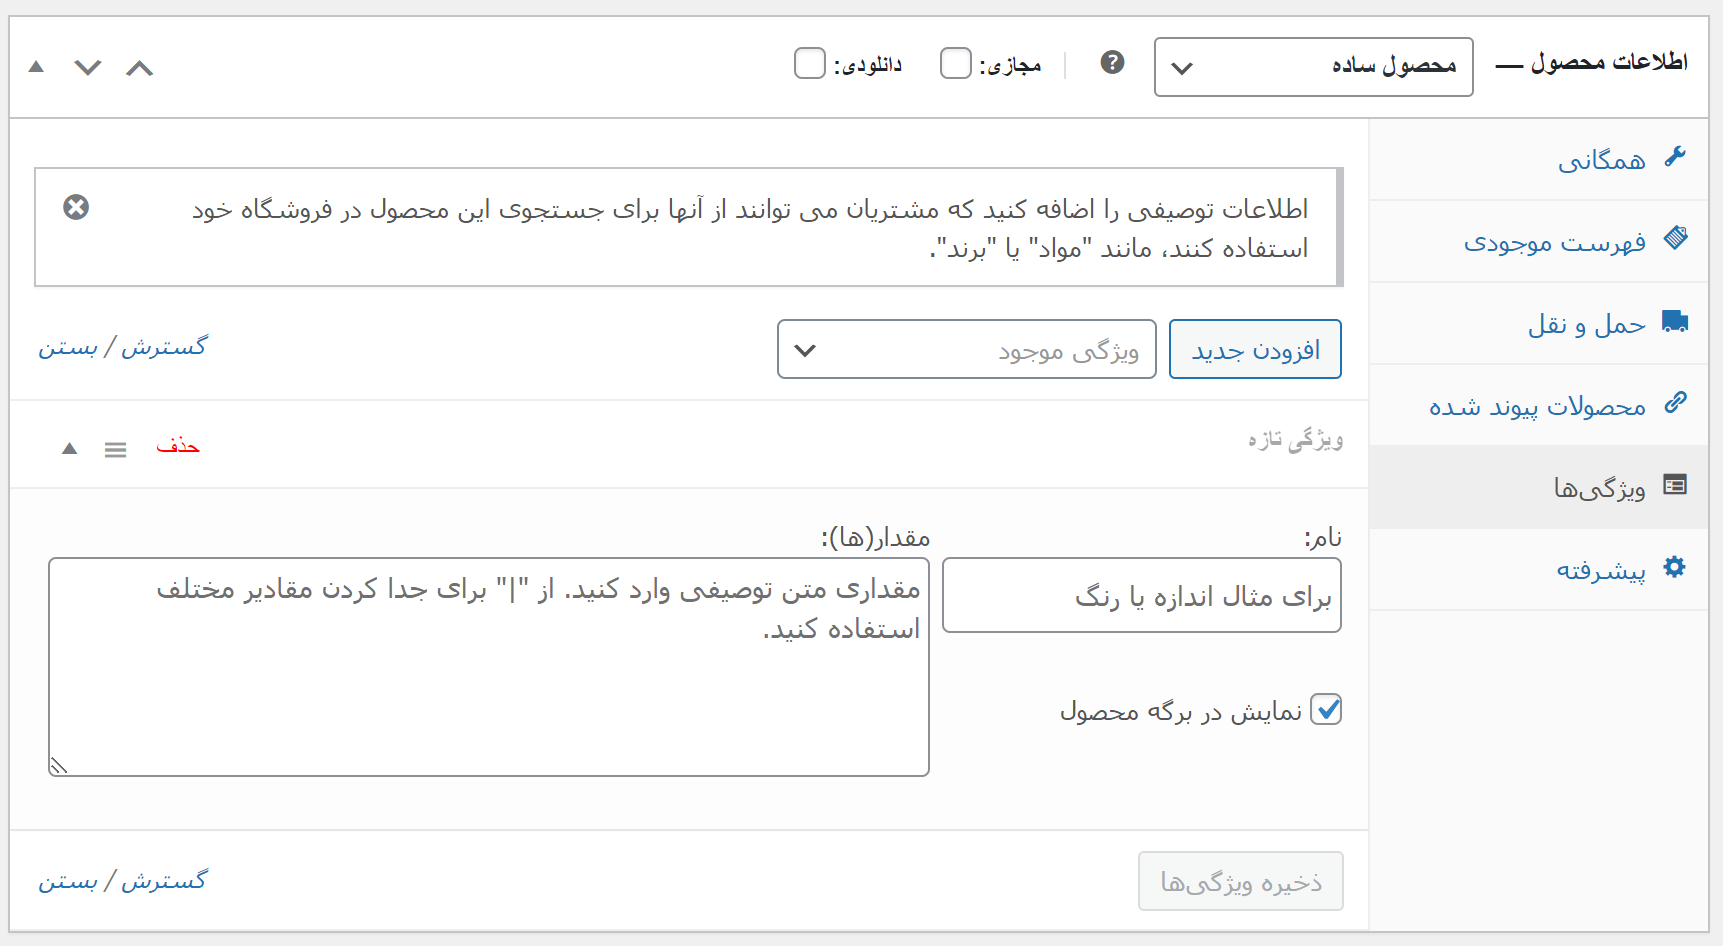This screenshot has width=1723, height=946.
Task: Click the ذخیره ویژگی‌ها button
Action: tap(1240, 881)
